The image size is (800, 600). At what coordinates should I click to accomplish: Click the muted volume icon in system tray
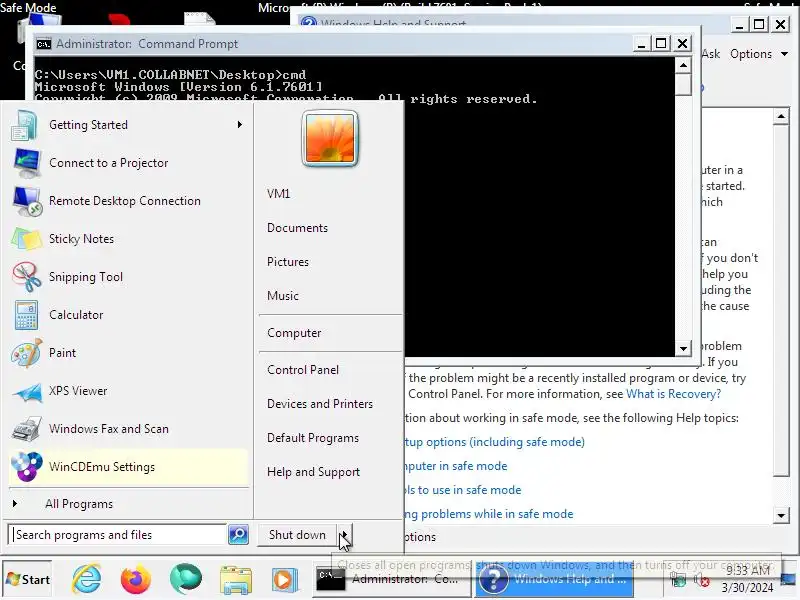pyautogui.click(x=702, y=580)
